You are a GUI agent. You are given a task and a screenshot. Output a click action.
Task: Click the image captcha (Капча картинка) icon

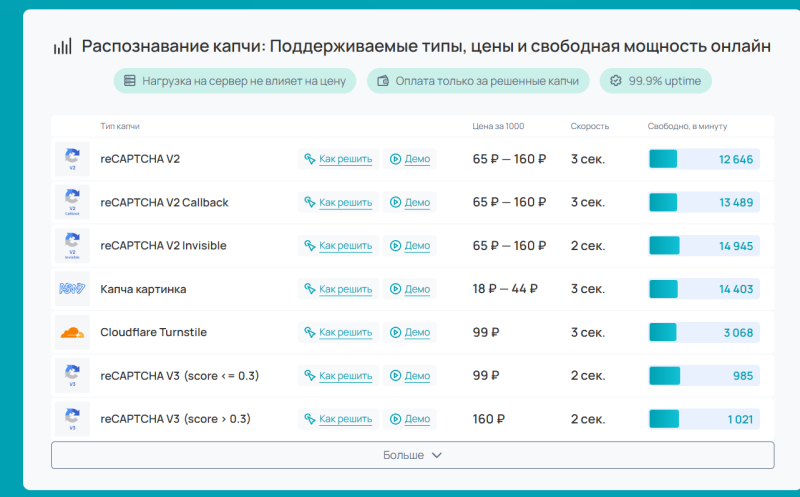(x=72, y=289)
